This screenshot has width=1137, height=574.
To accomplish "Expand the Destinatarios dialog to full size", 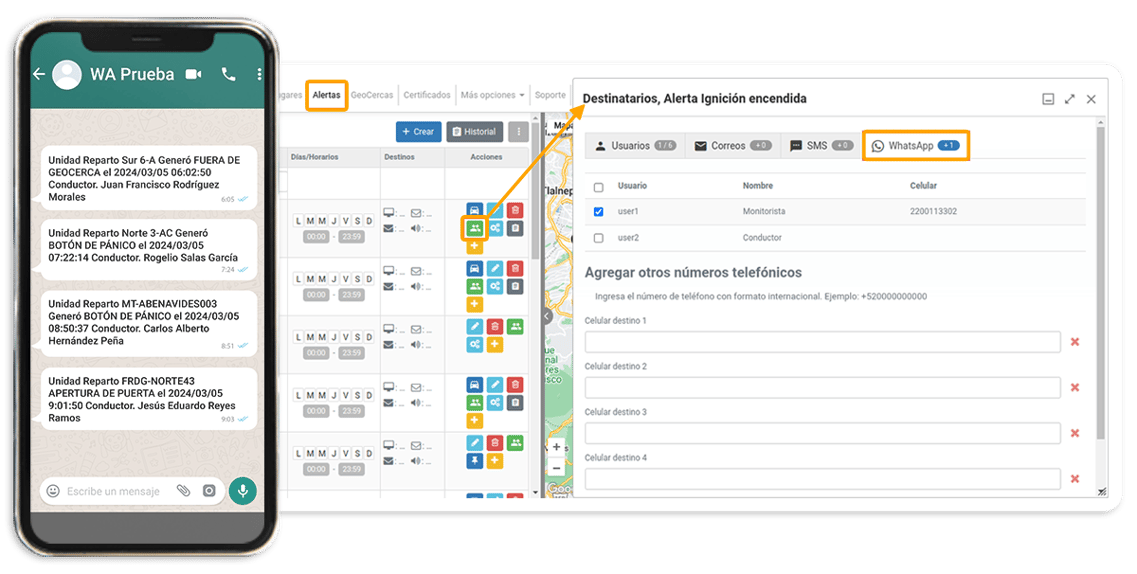I will tap(1070, 99).
